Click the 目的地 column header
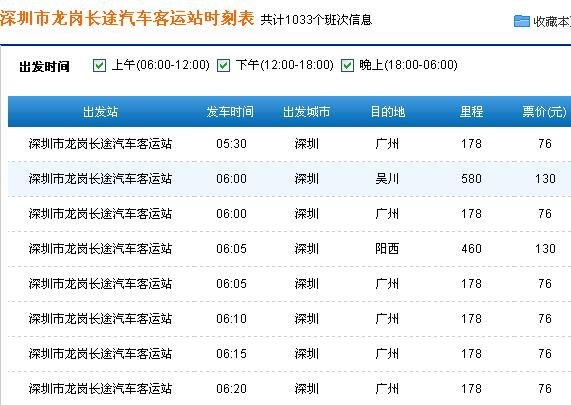Viewport: 571px width, 405px height. coord(387,111)
